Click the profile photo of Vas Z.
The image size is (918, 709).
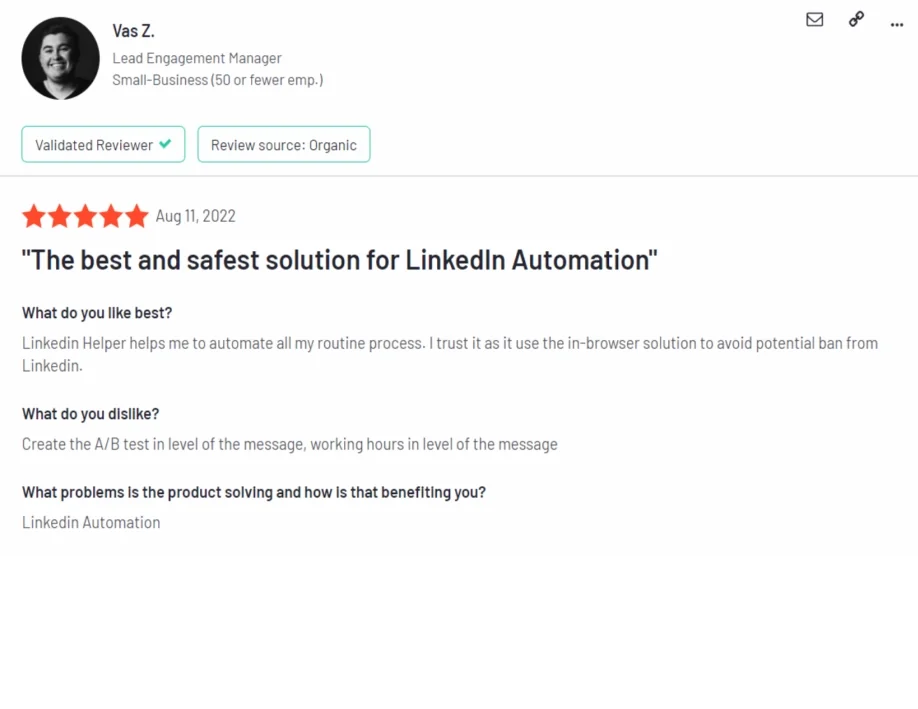coord(60,57)
